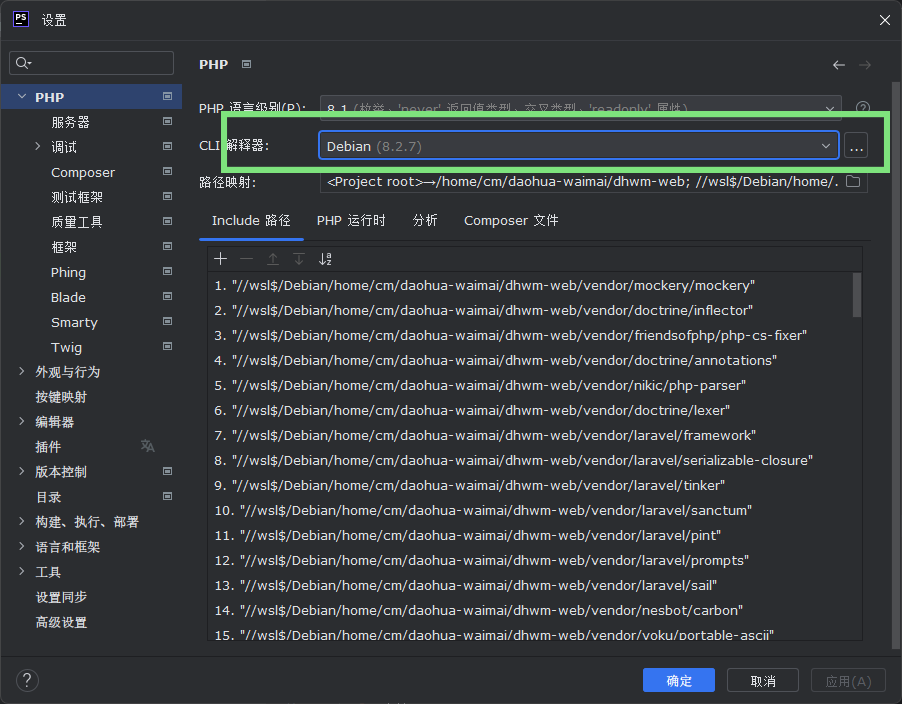The height and width of the screenshot is (704, 902).
Task: Select 框架 under PHP
Action: click(x=64, y=247)
